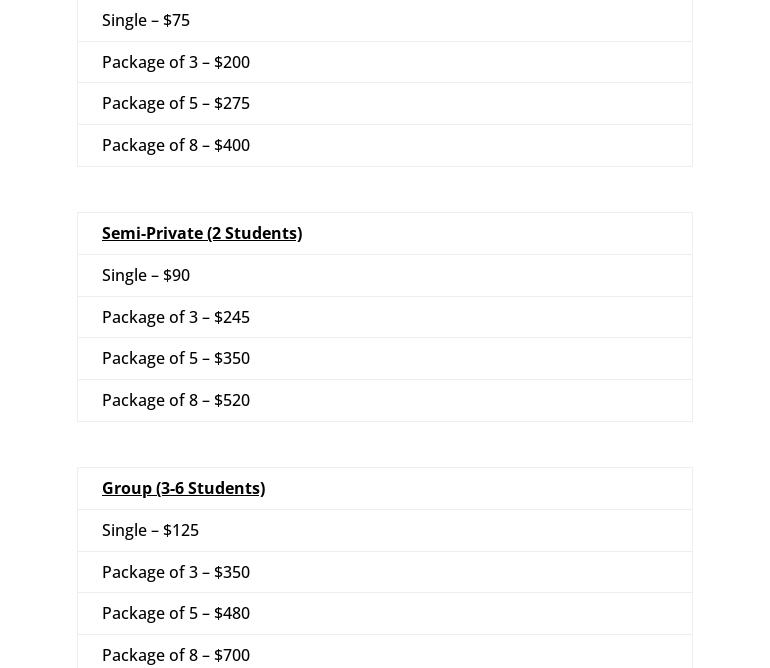Select the Package of 5 – $275 row
770x668 pixels.
tap(385, 104)
